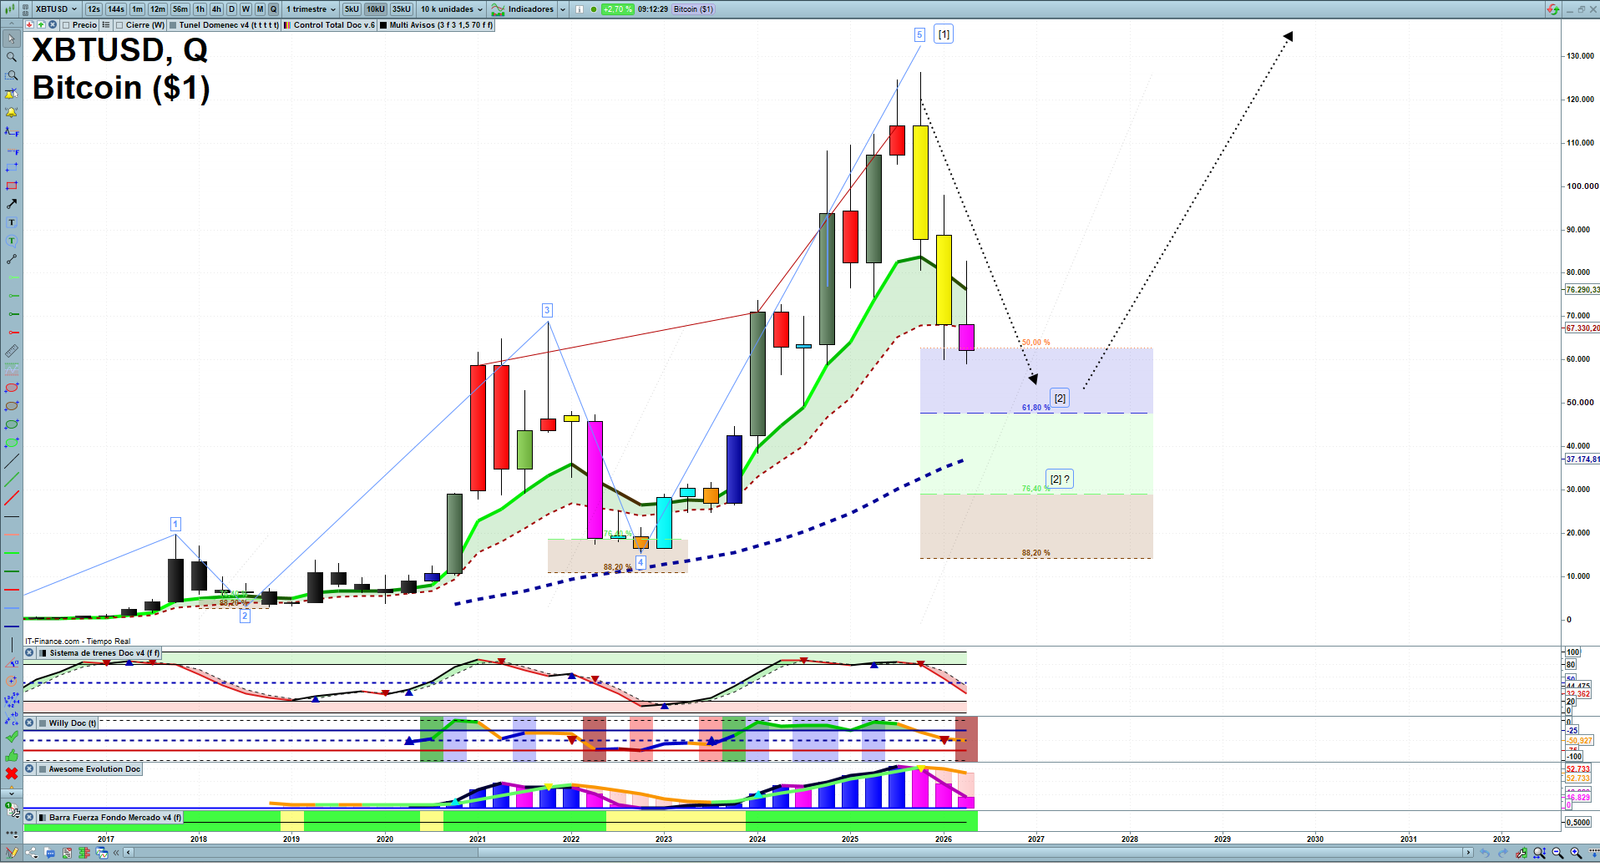Click the red add-panel plus icon
The height and width of the screenshot is (863, 1600).
pos(29,25)
